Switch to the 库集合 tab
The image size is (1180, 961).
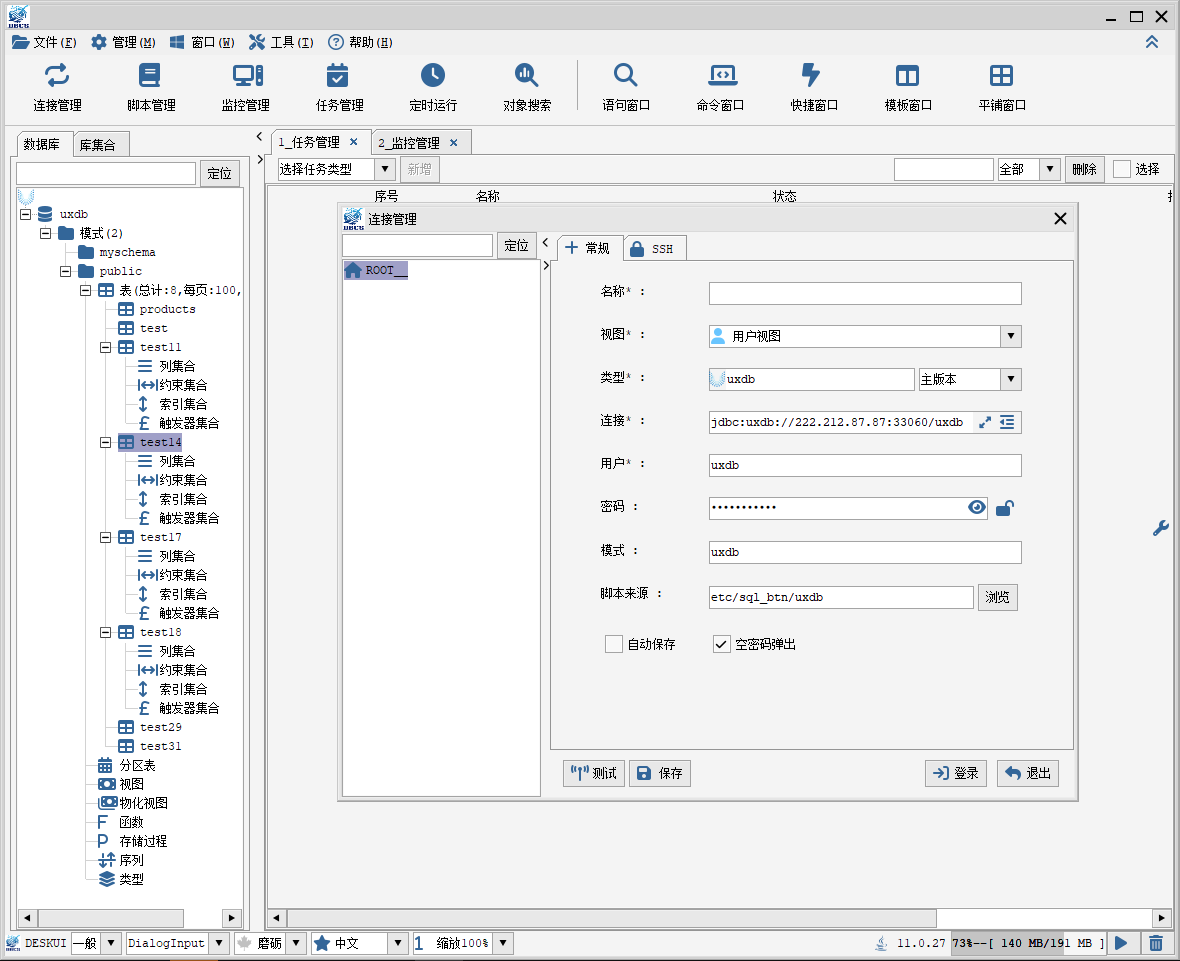coord(101,144)
